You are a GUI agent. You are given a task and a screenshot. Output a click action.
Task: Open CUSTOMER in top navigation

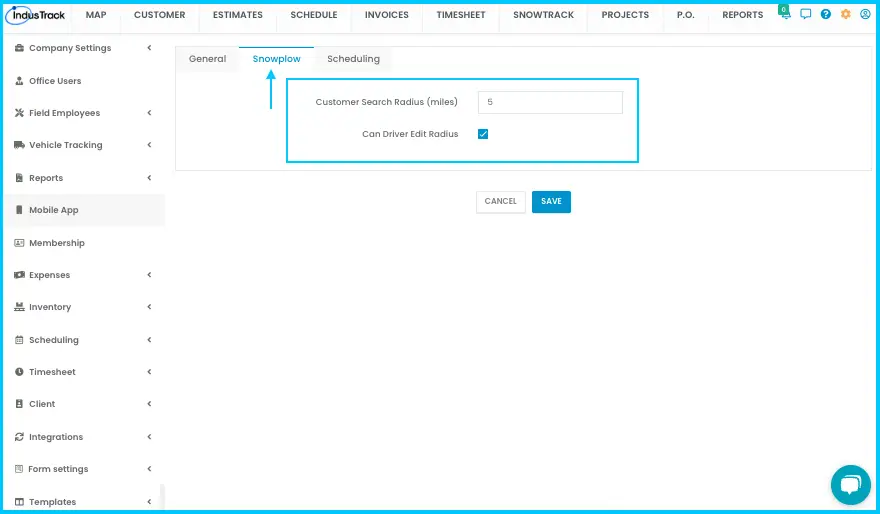(159, 15)
